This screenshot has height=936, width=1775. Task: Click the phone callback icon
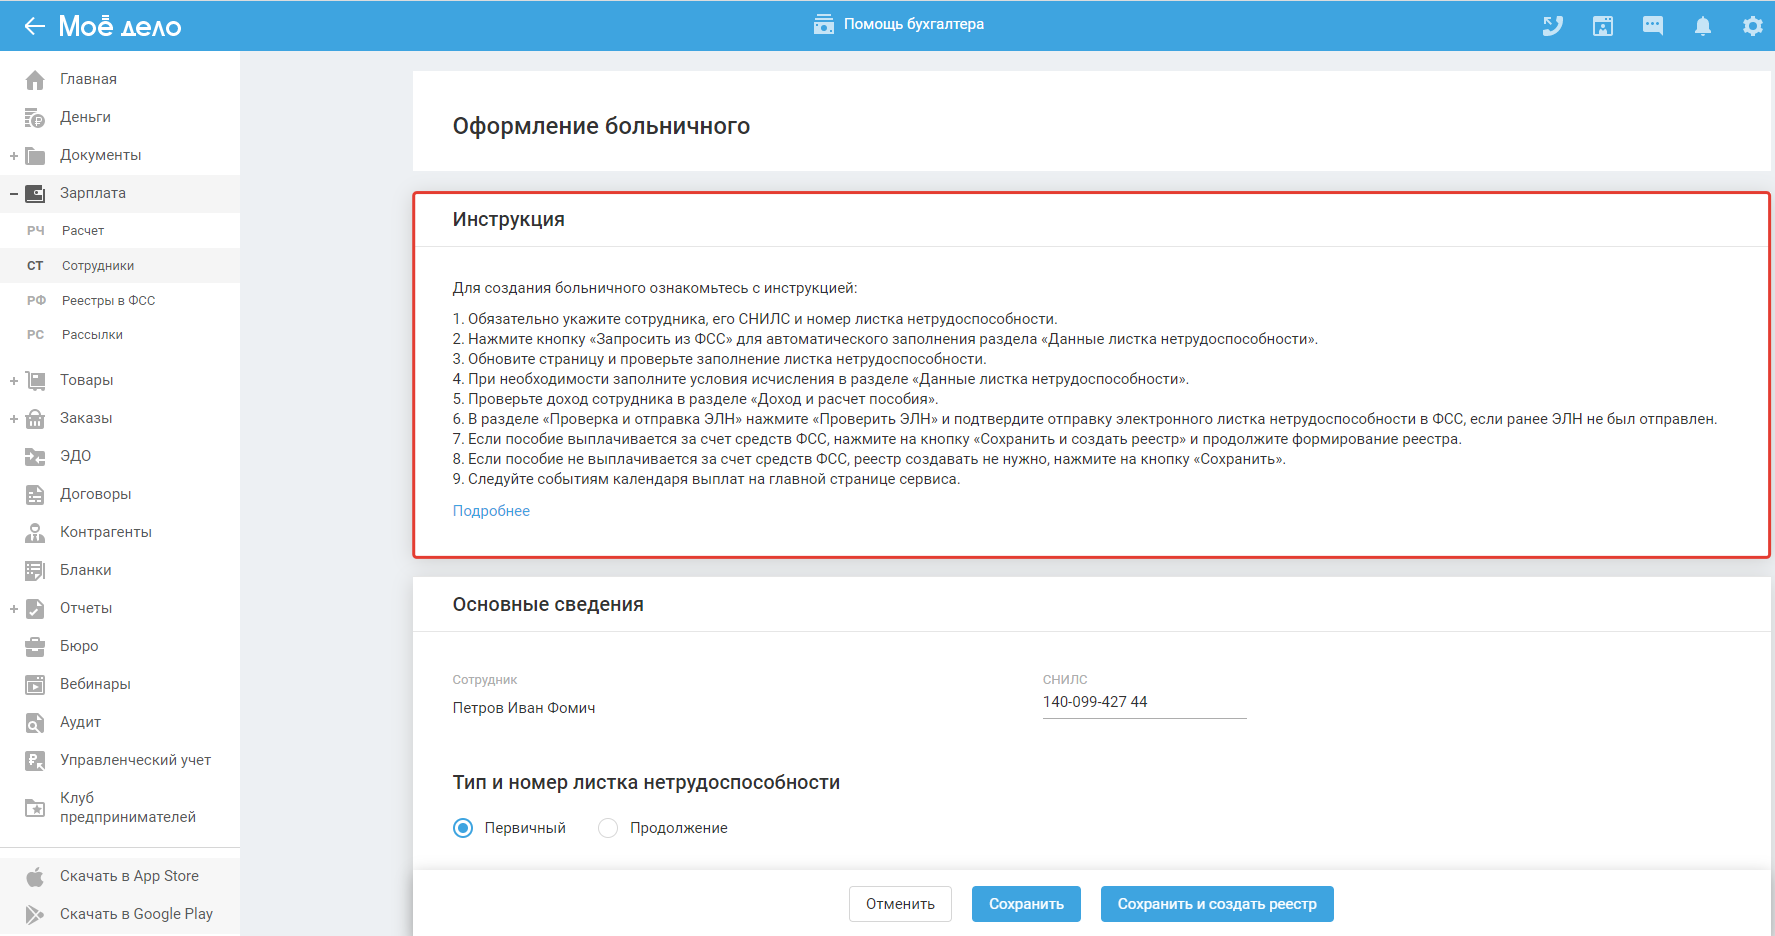click(x=1552, y=26)
